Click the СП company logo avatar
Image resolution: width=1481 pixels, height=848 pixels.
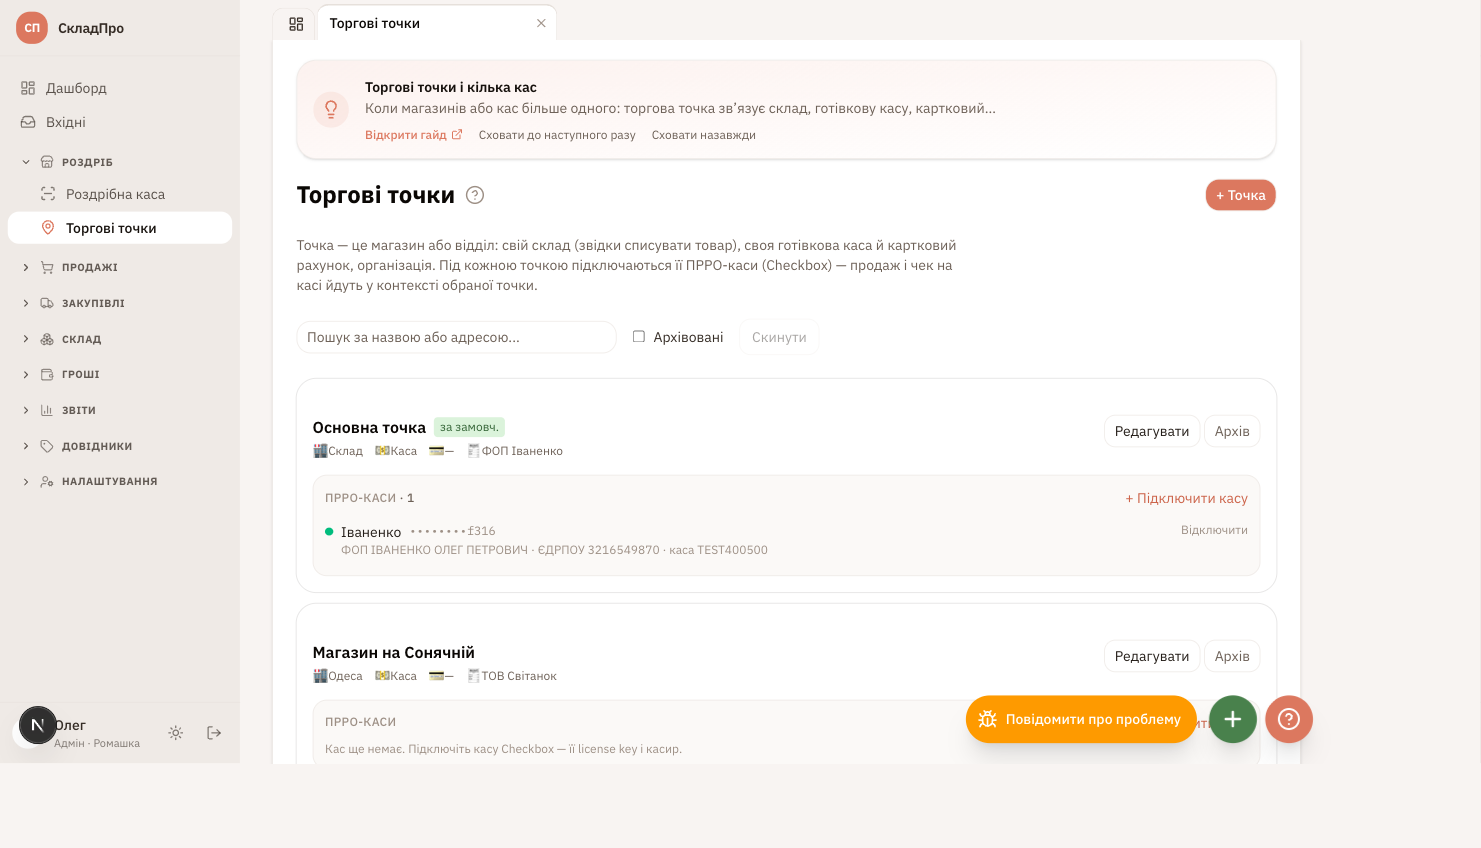[32, 28]
